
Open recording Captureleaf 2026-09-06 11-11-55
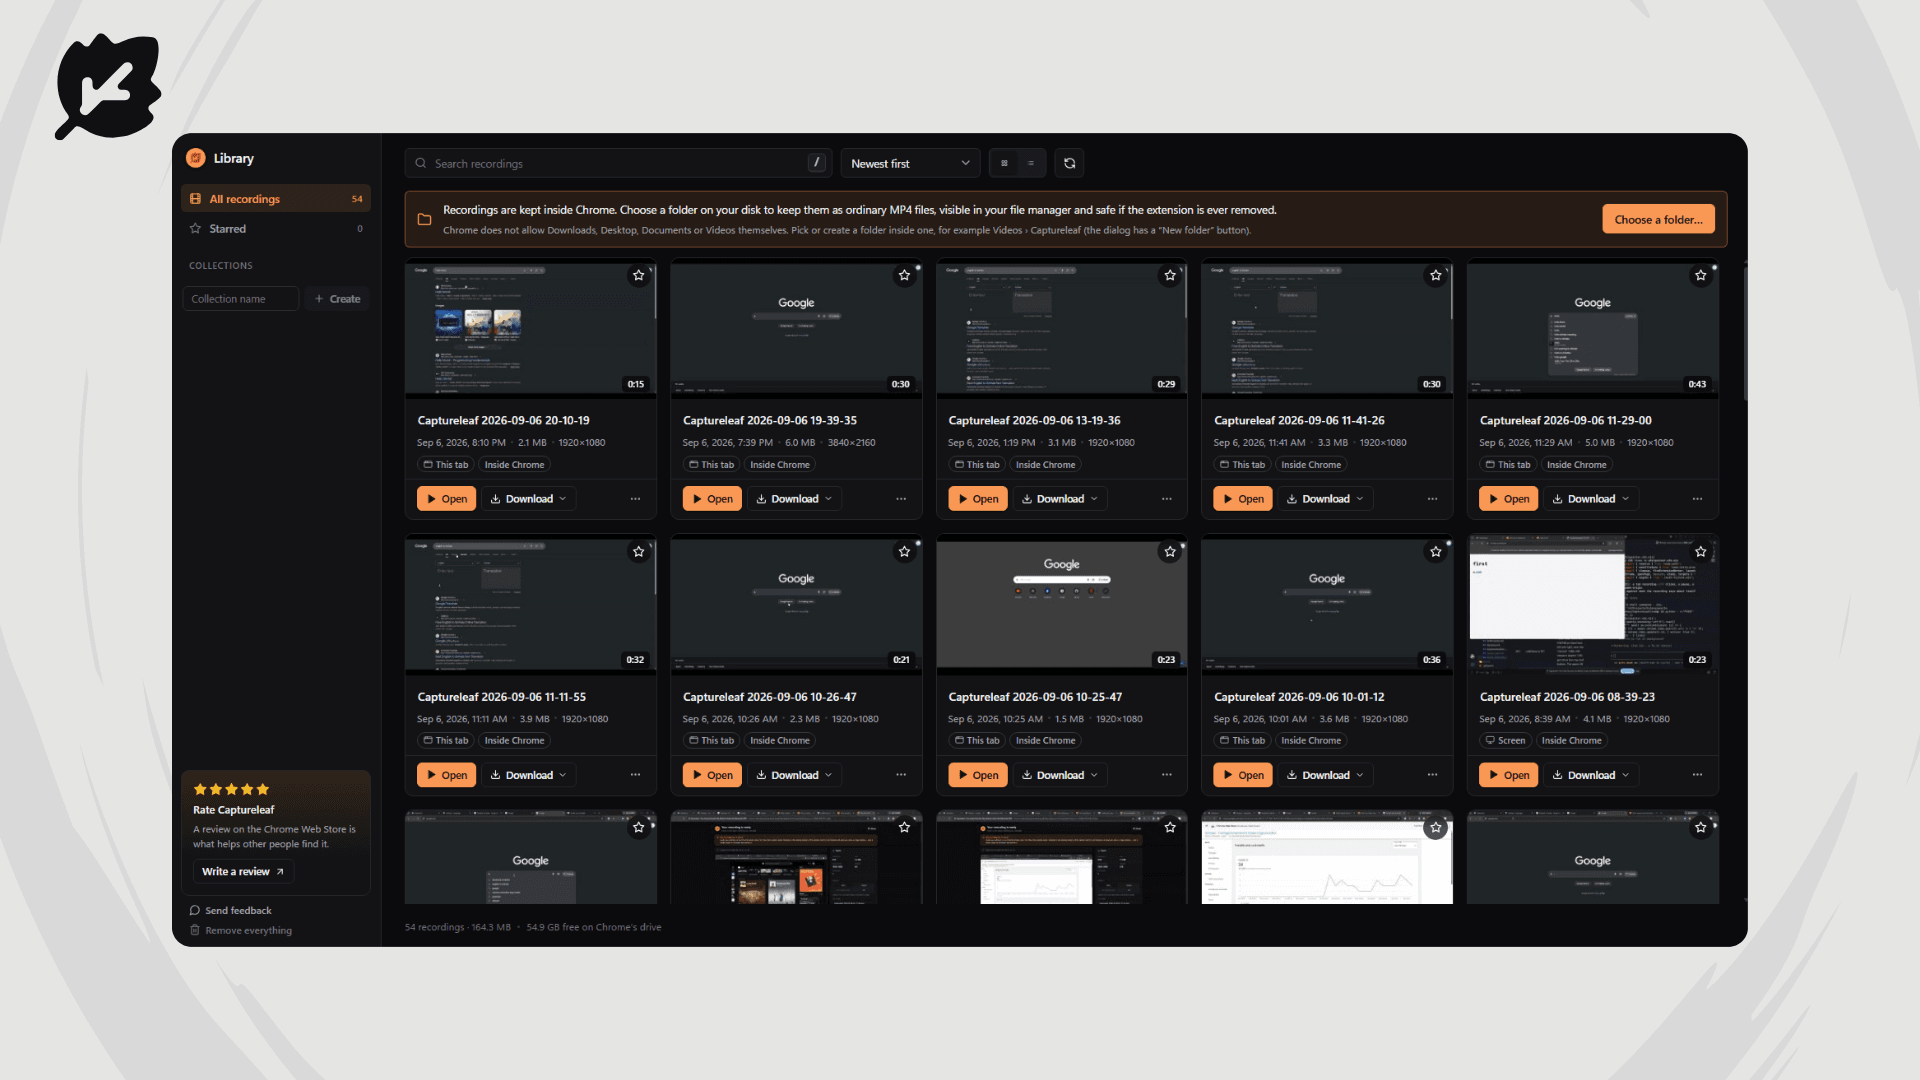pyautogui.click(x=446, y=775)
